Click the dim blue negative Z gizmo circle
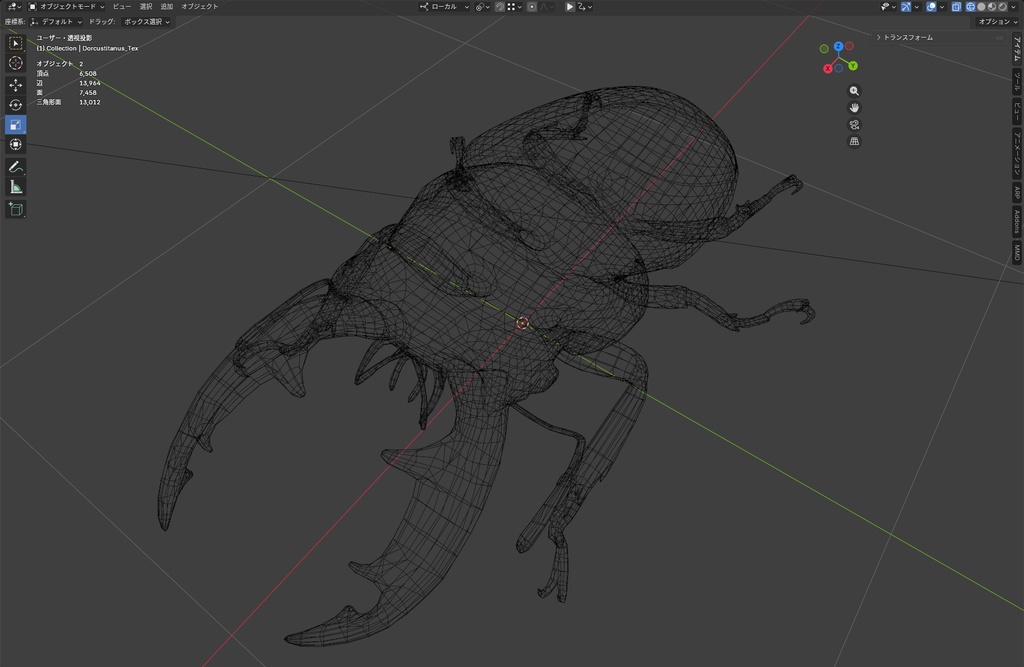Screen dimensions: 1024x667 pyautogui.click(x=839, y=68)
